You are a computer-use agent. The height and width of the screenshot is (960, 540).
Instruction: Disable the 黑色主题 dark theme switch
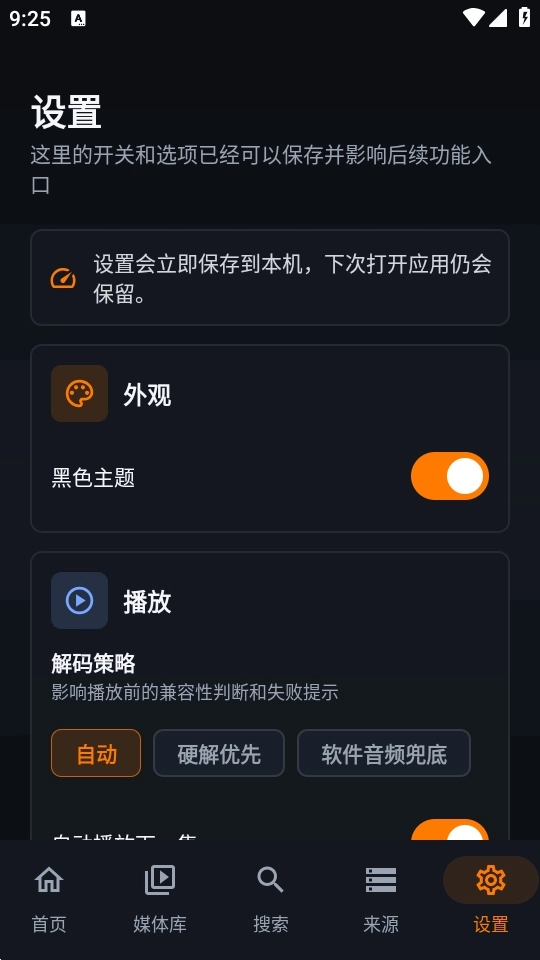click(x=450, y=476)
